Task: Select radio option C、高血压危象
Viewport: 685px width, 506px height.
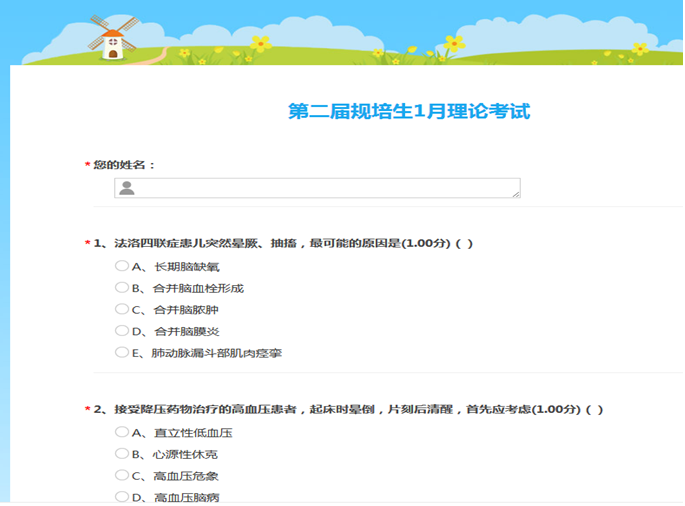Action: 122,475
